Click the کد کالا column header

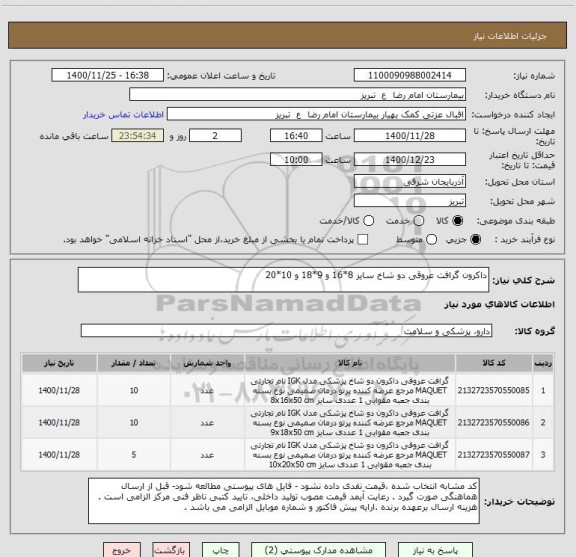[x=494, y=363]
